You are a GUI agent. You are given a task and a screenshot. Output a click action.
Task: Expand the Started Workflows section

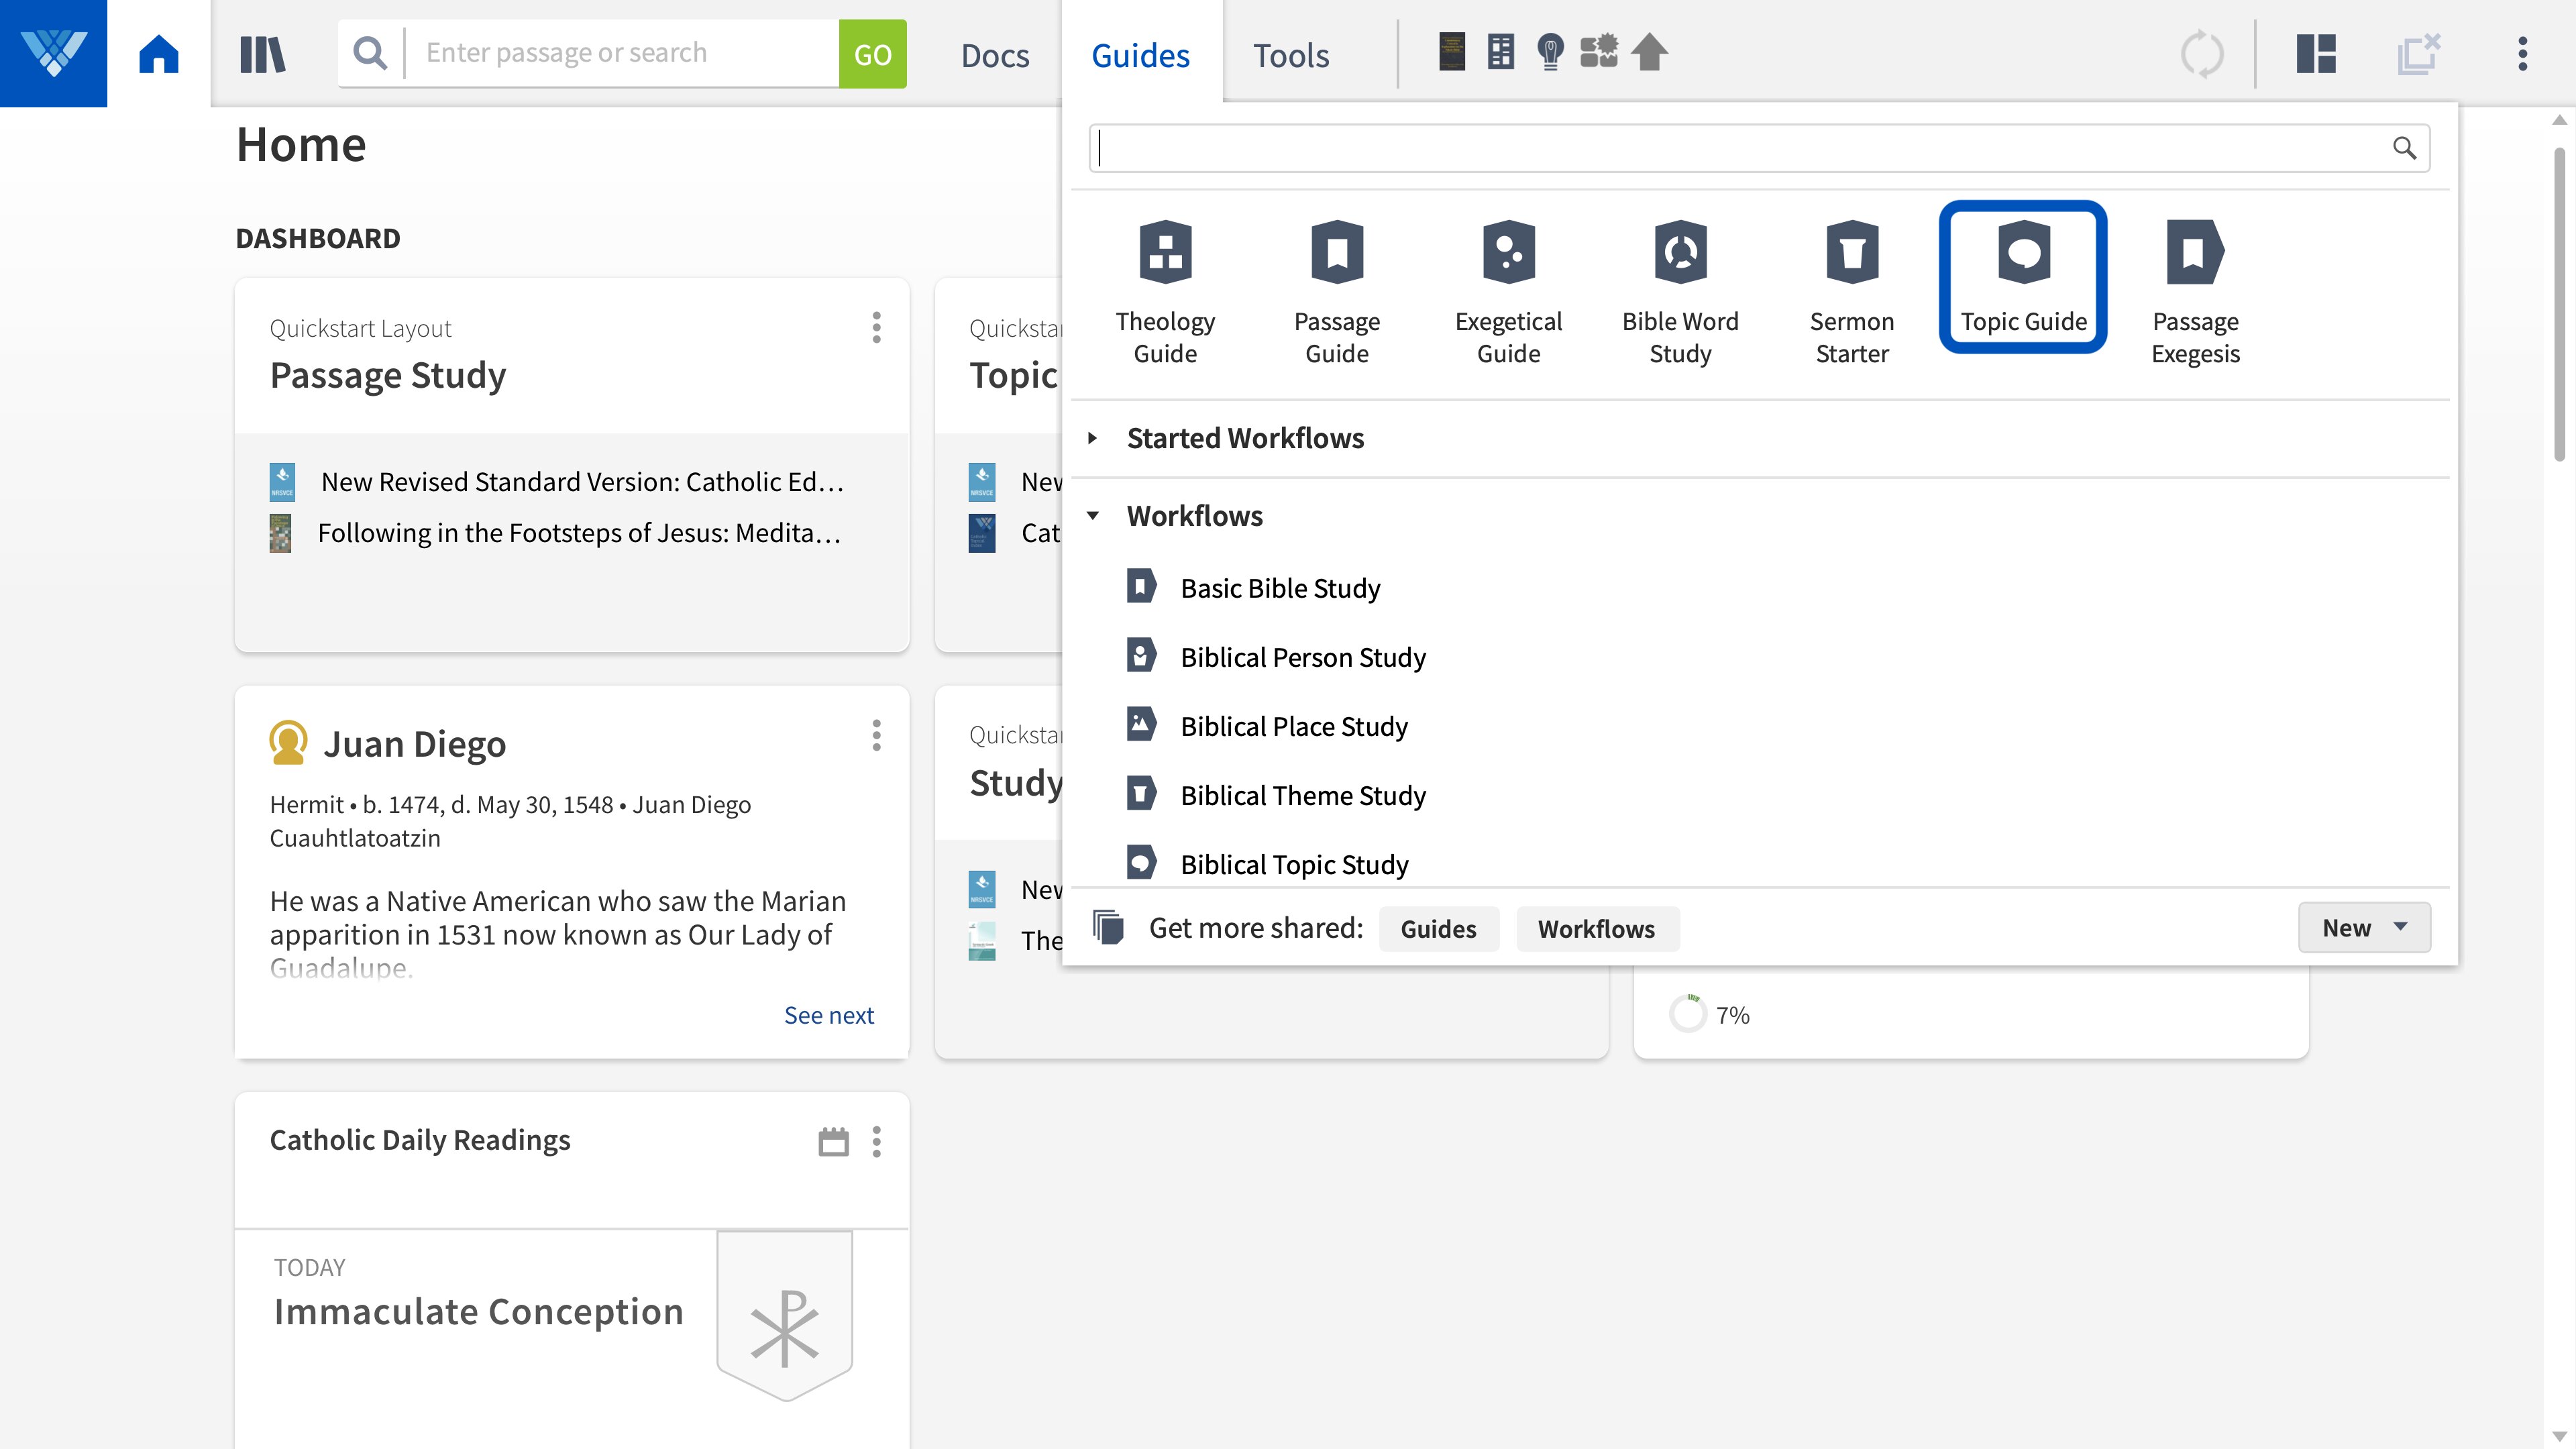tap(1092, 438)
